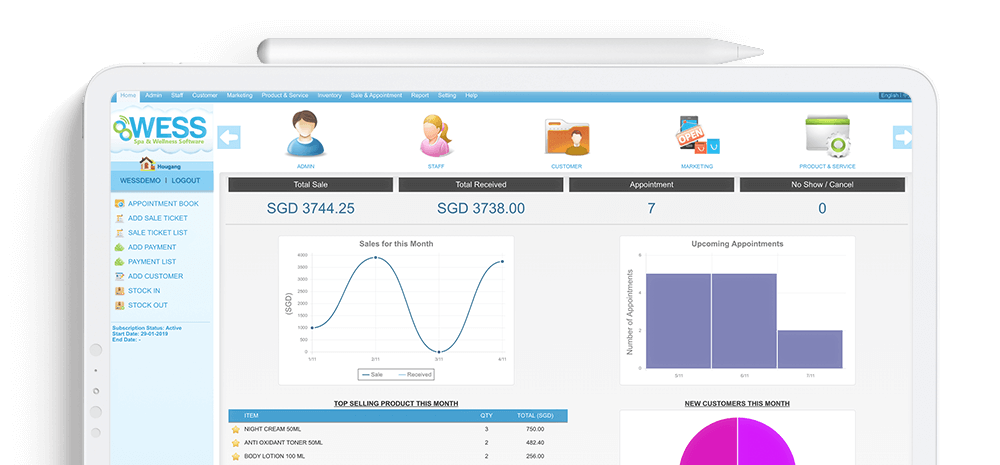The height and width of the screenshot is (465, 1000).
Task: Click the icon beside Appointment Book
Action: (x=119, y=203)
